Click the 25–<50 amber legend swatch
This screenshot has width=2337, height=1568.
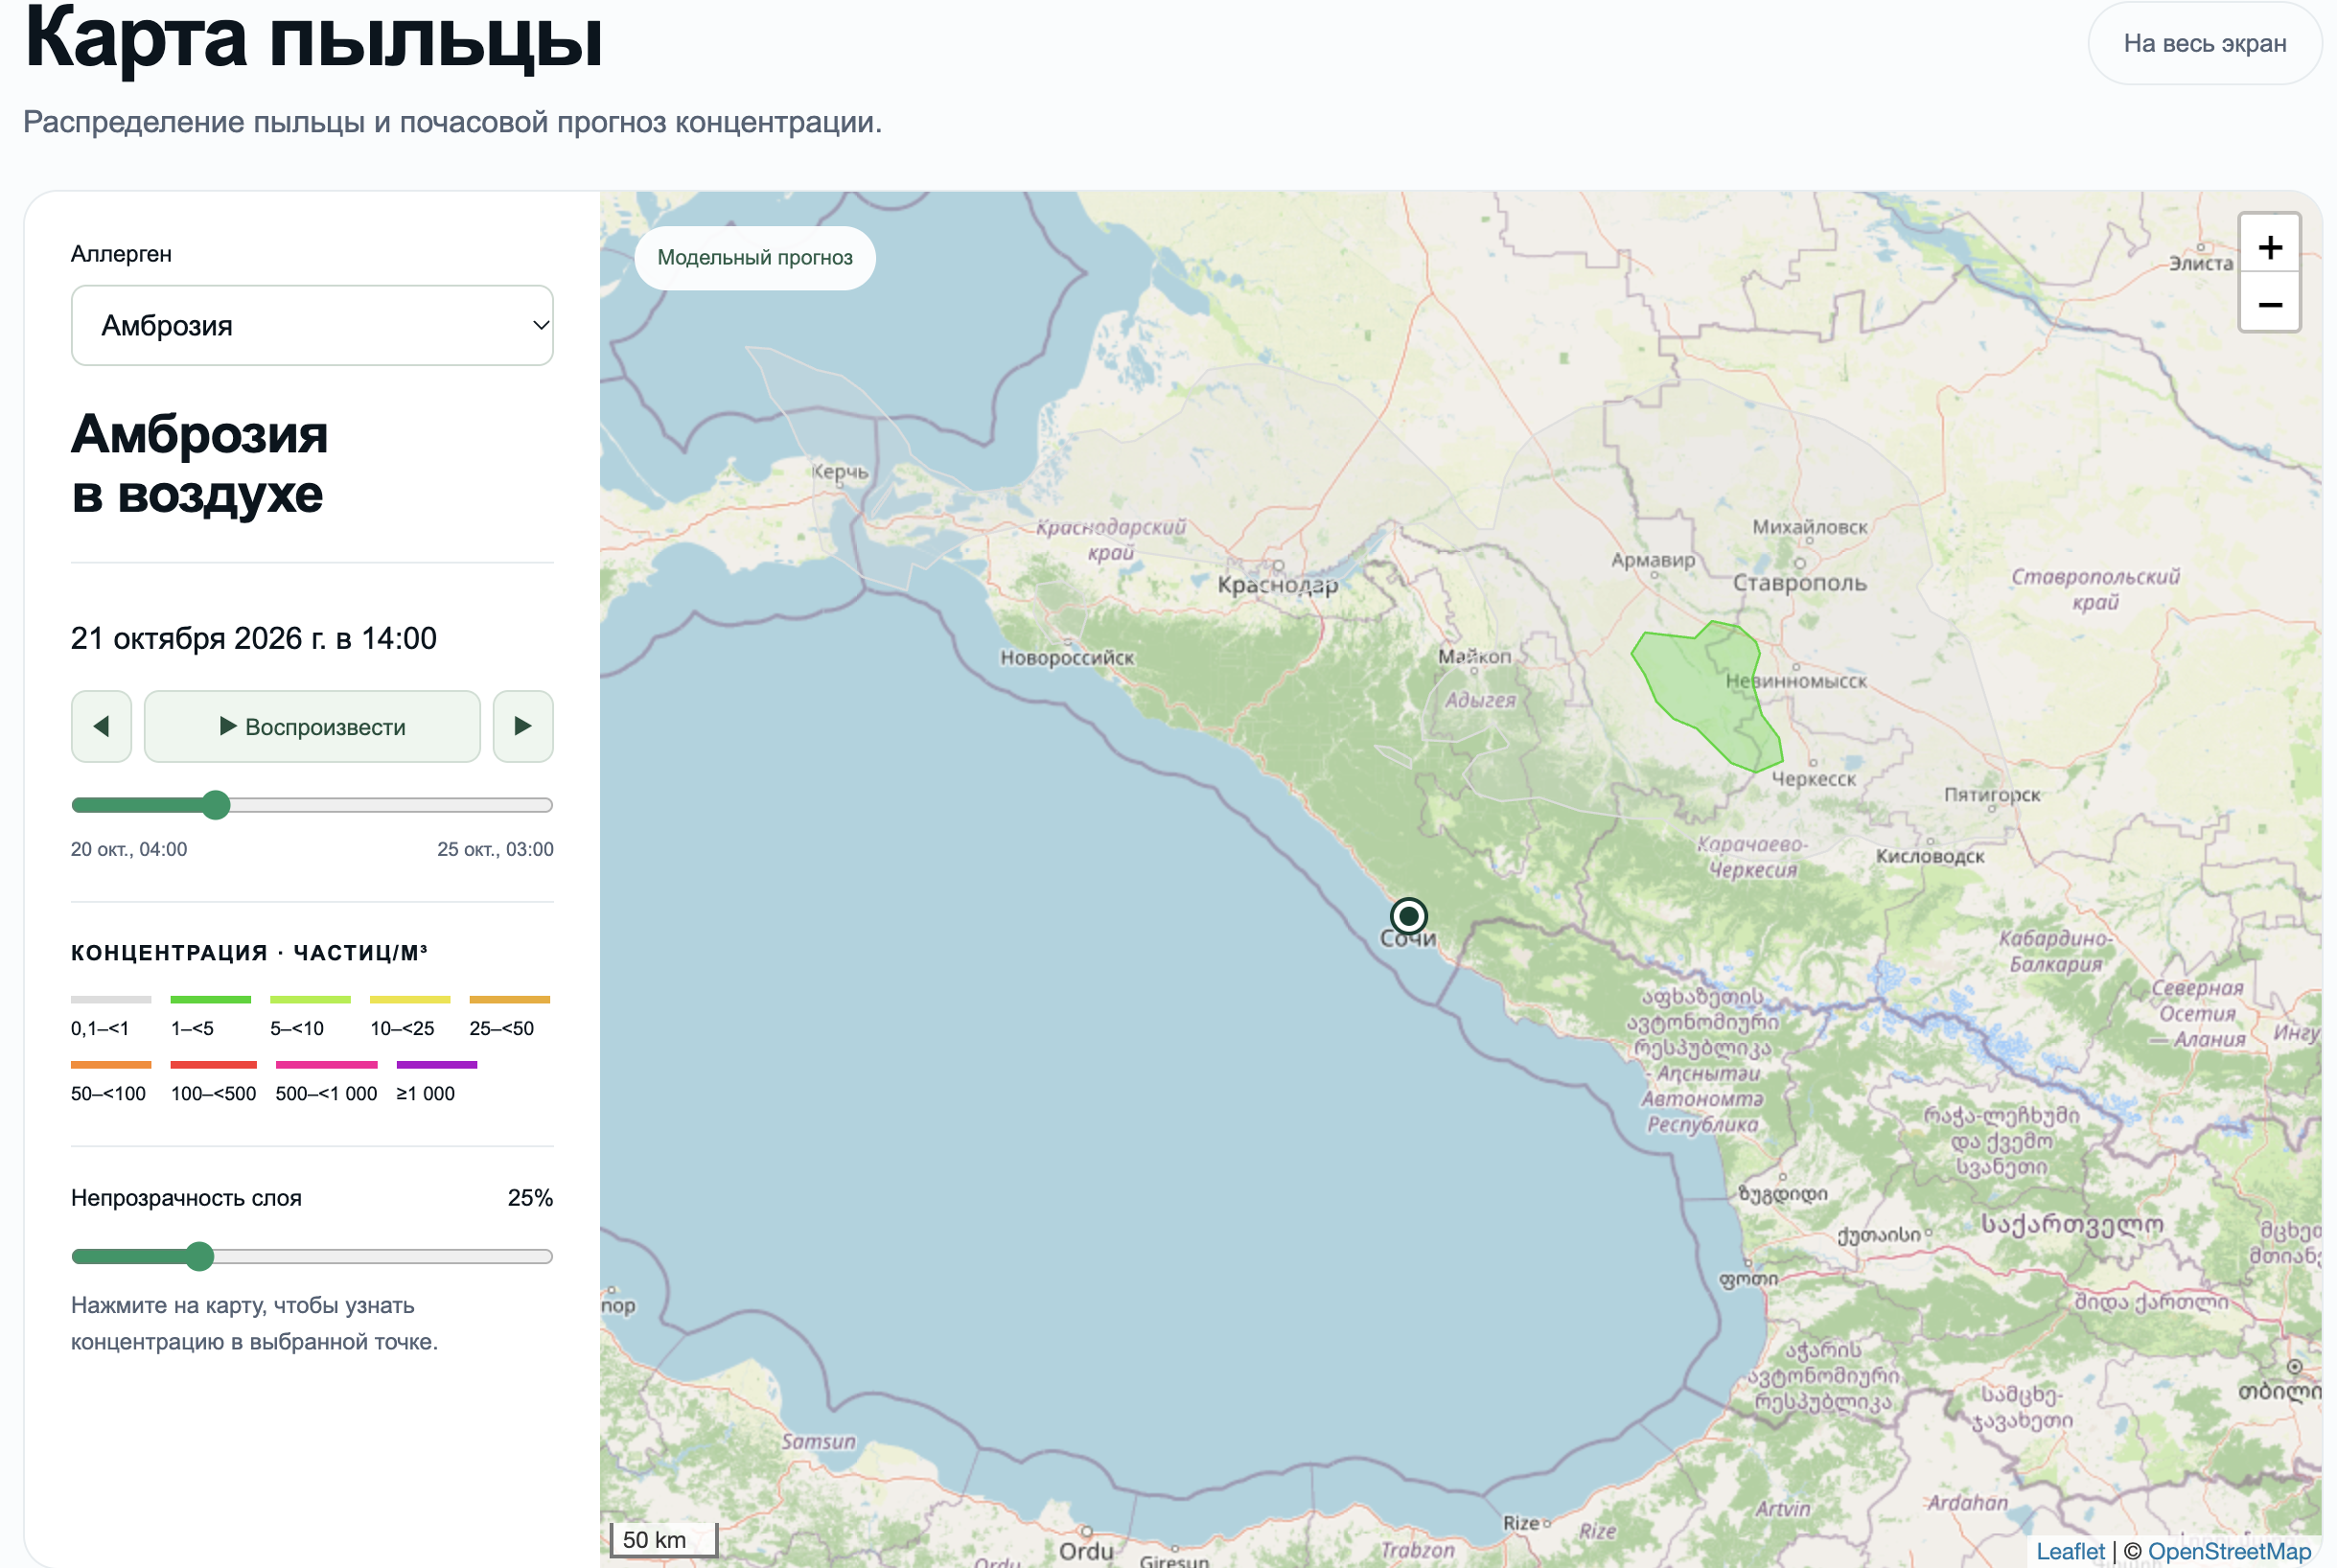(x=510, y=1000)
